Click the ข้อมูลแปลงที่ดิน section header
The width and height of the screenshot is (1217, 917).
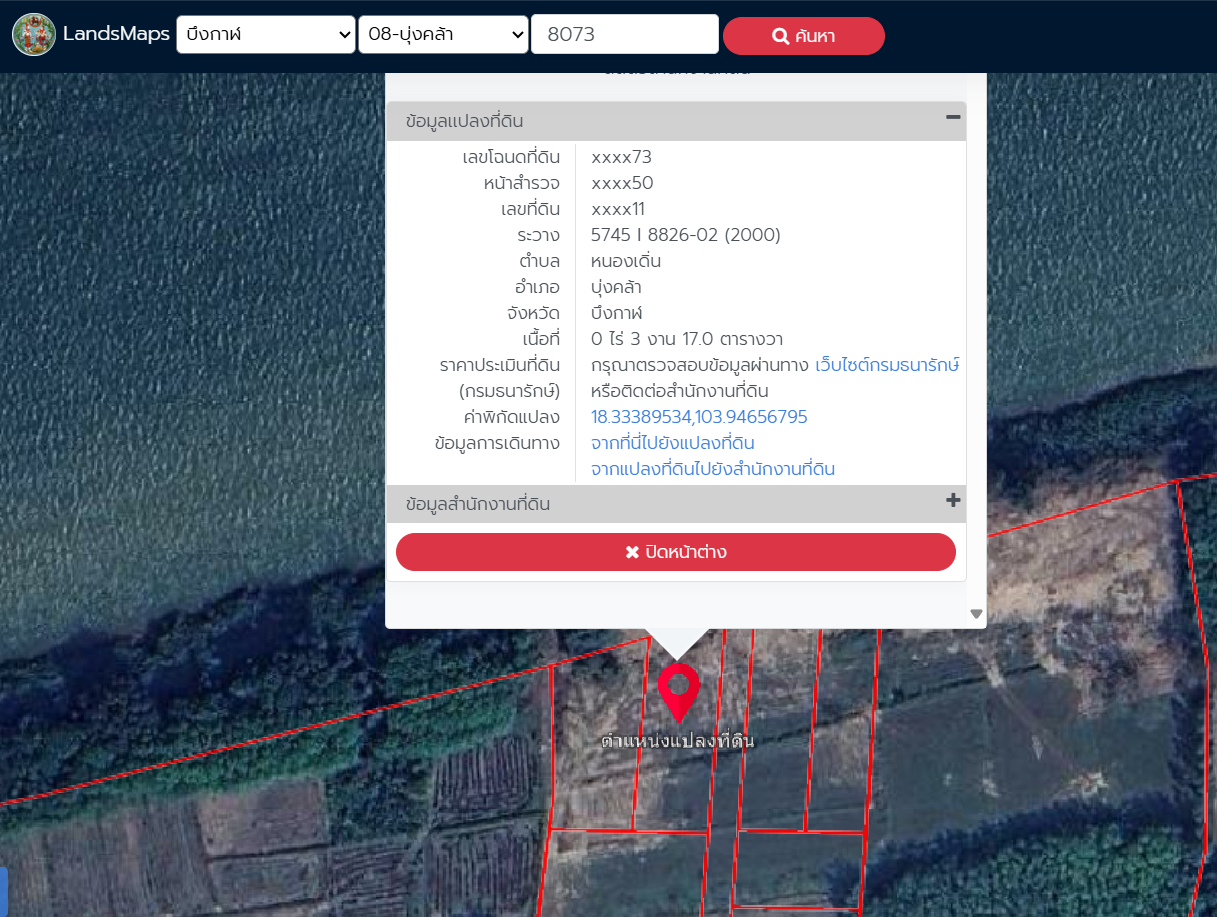(x=465, y=121)
